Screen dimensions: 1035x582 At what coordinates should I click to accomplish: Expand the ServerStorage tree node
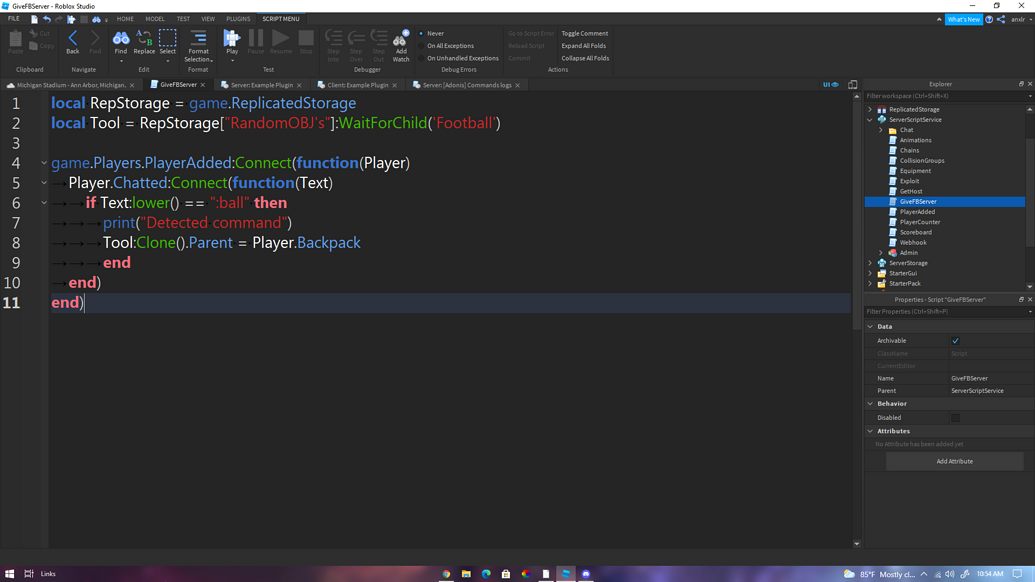pyautogui.click(x=870, y=263)
